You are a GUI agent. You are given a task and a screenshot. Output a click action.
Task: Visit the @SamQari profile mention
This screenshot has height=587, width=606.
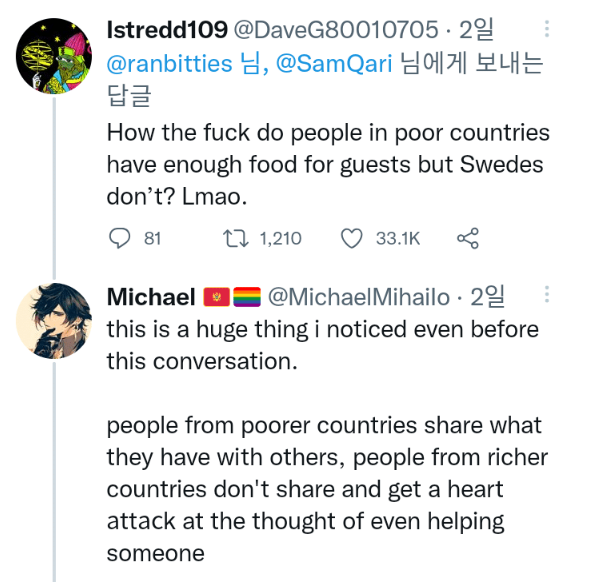[332, 65]
